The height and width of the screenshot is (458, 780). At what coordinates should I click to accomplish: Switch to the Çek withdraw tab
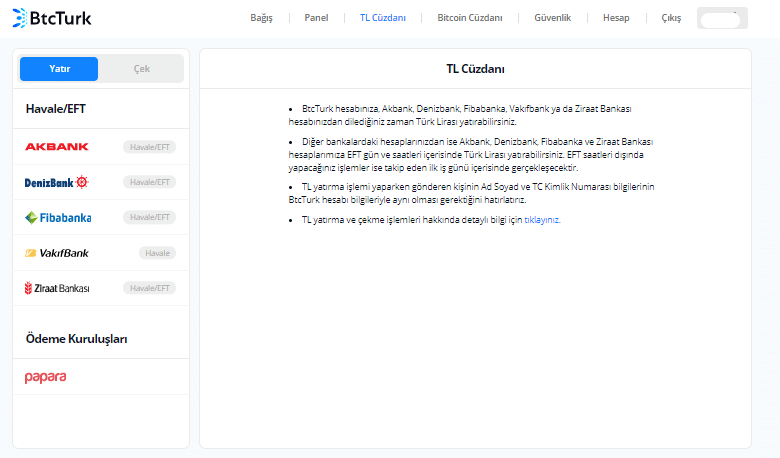pyautogui.click(x=141, y=69)
